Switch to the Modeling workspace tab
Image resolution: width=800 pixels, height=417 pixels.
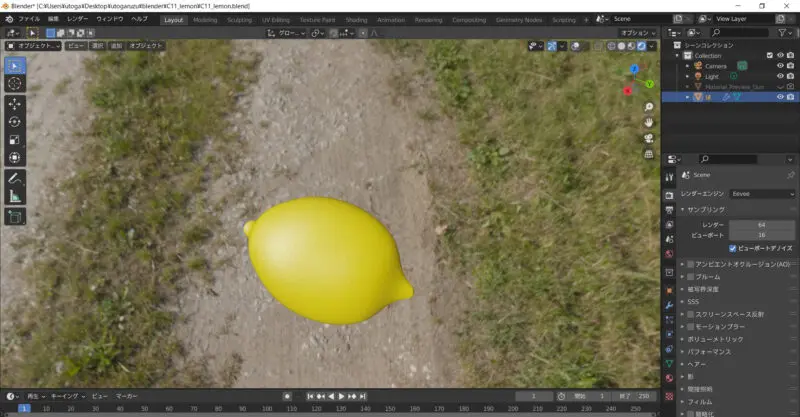[205, 20]
